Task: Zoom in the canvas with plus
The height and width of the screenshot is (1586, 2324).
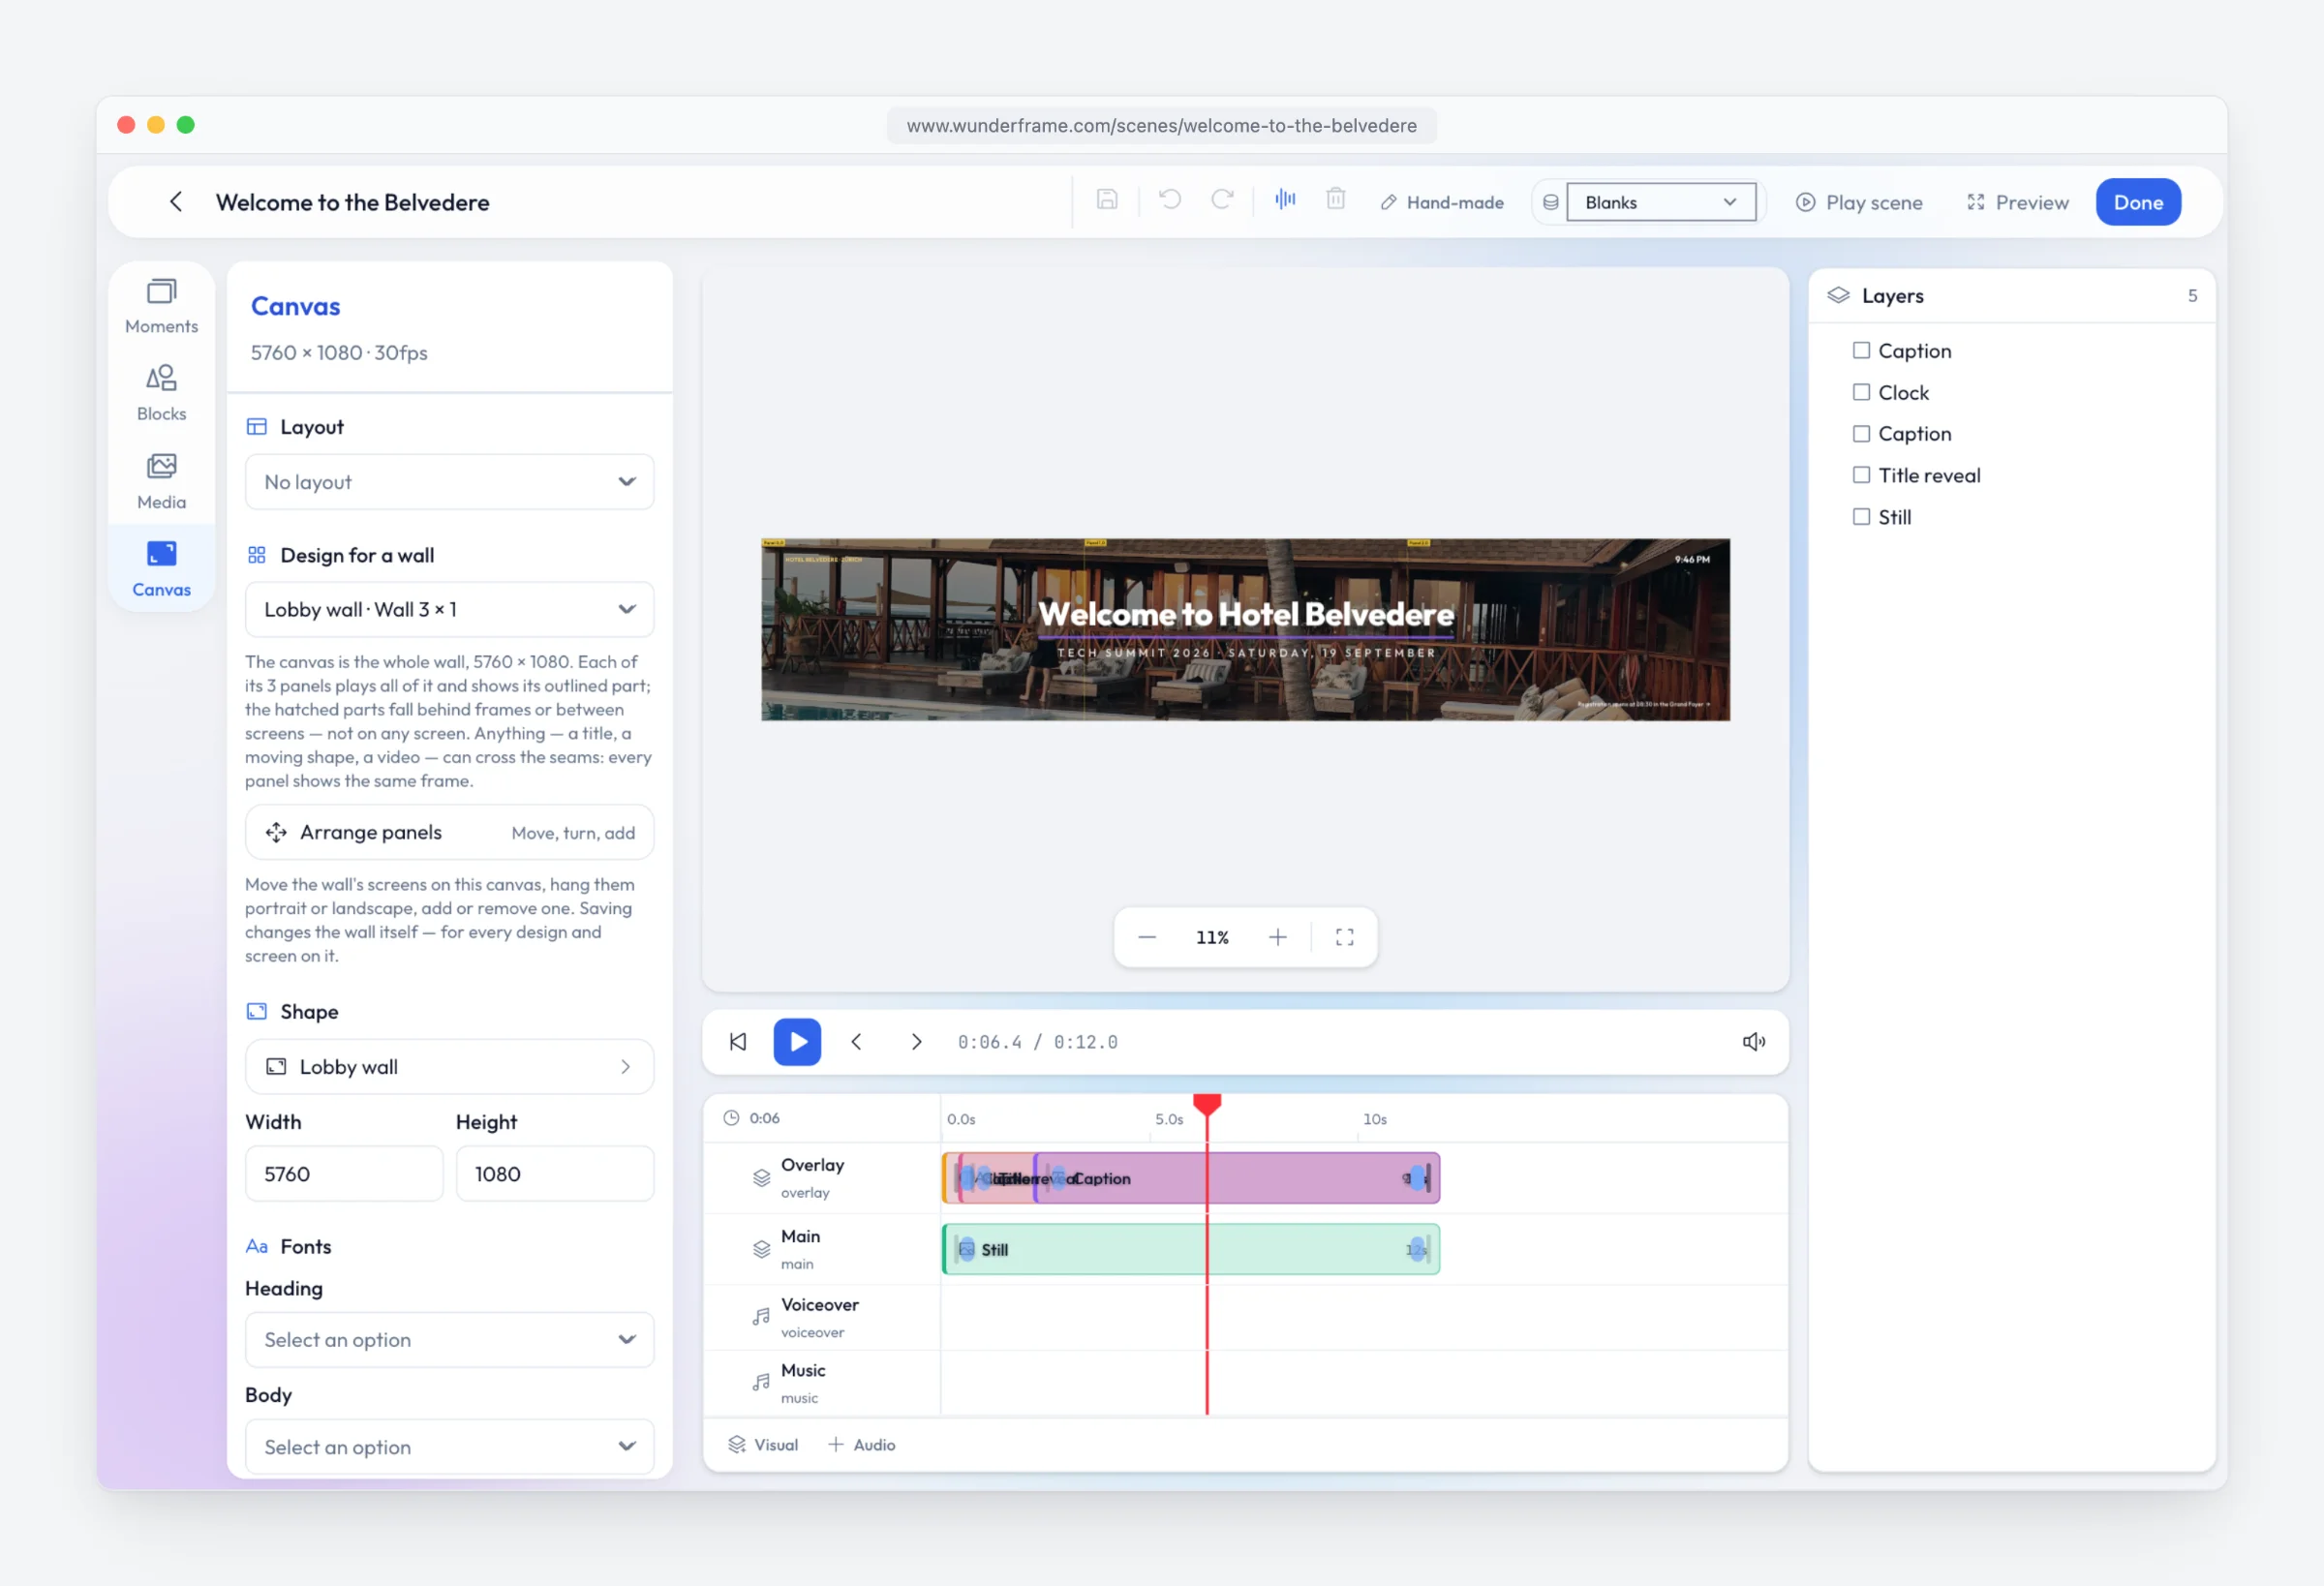Action: tap(1278, 937)
